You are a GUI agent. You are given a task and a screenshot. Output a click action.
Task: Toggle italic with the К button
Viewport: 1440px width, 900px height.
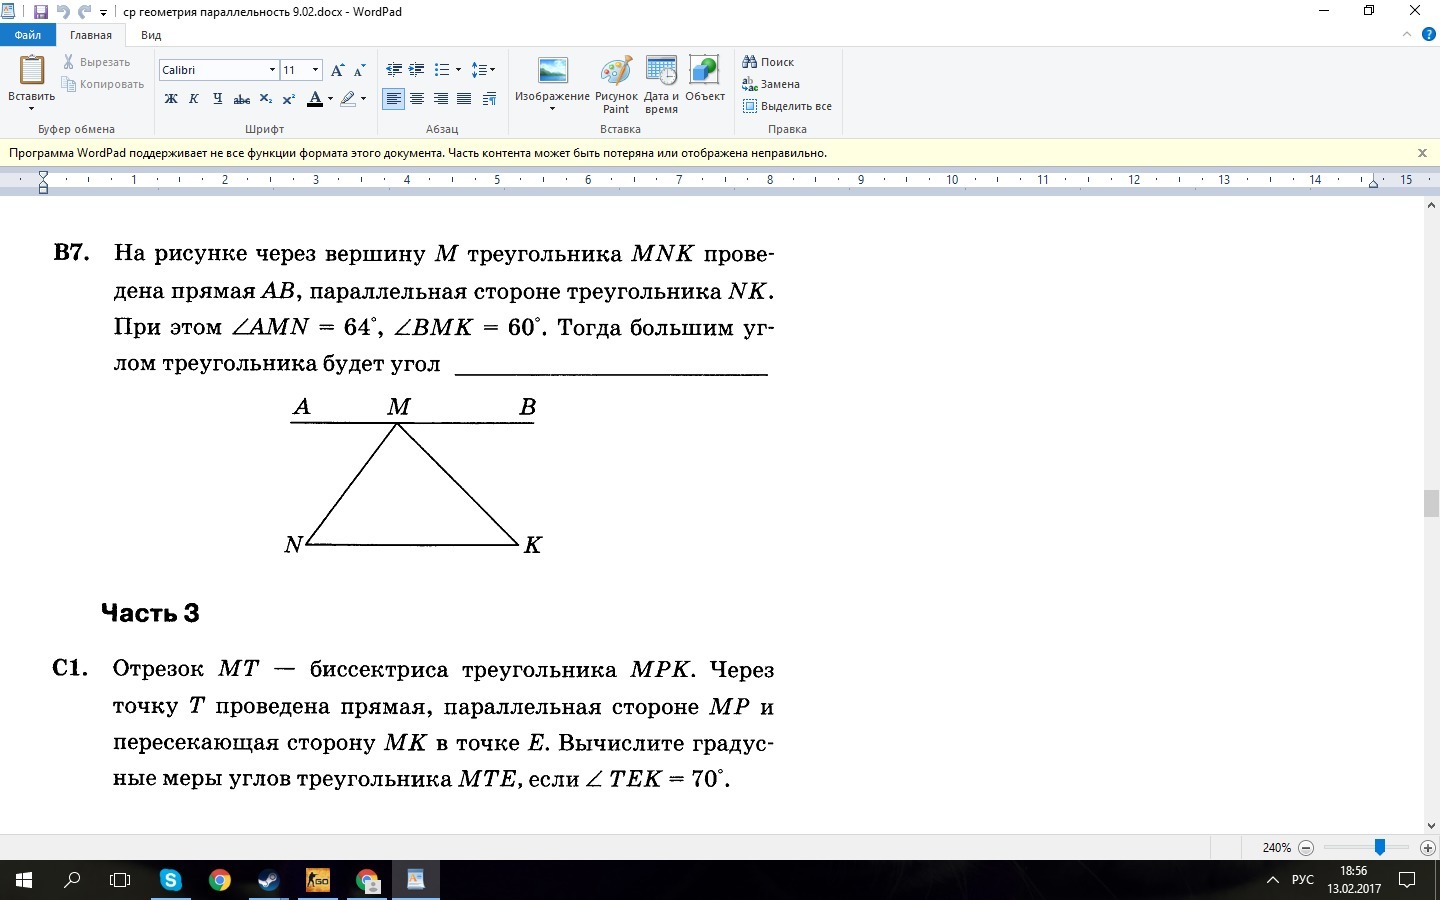click(x=194, y=99)
